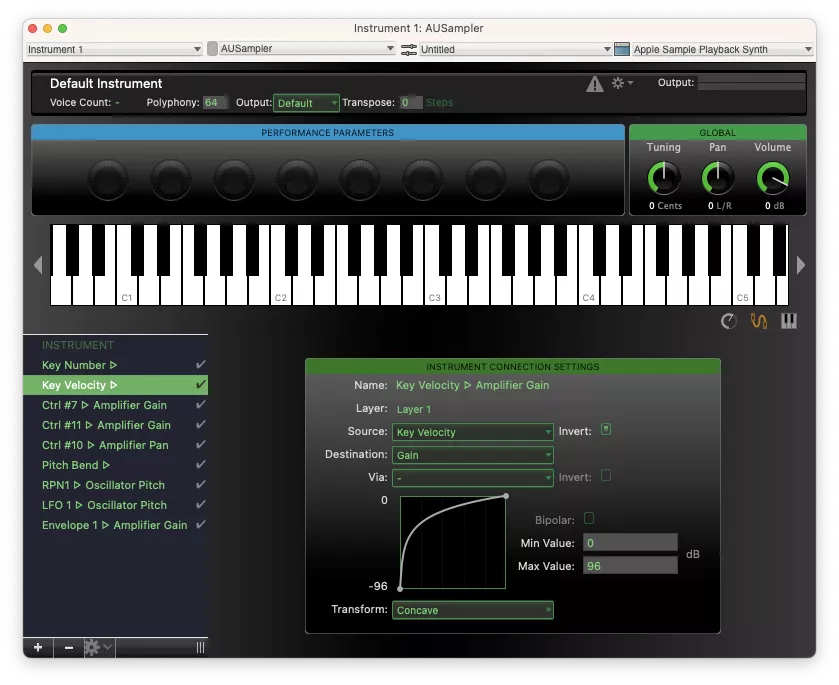Viewport: 839px width, 685px height.
Task: Click the warning triangle icon
Action: (x=594, y=84)
